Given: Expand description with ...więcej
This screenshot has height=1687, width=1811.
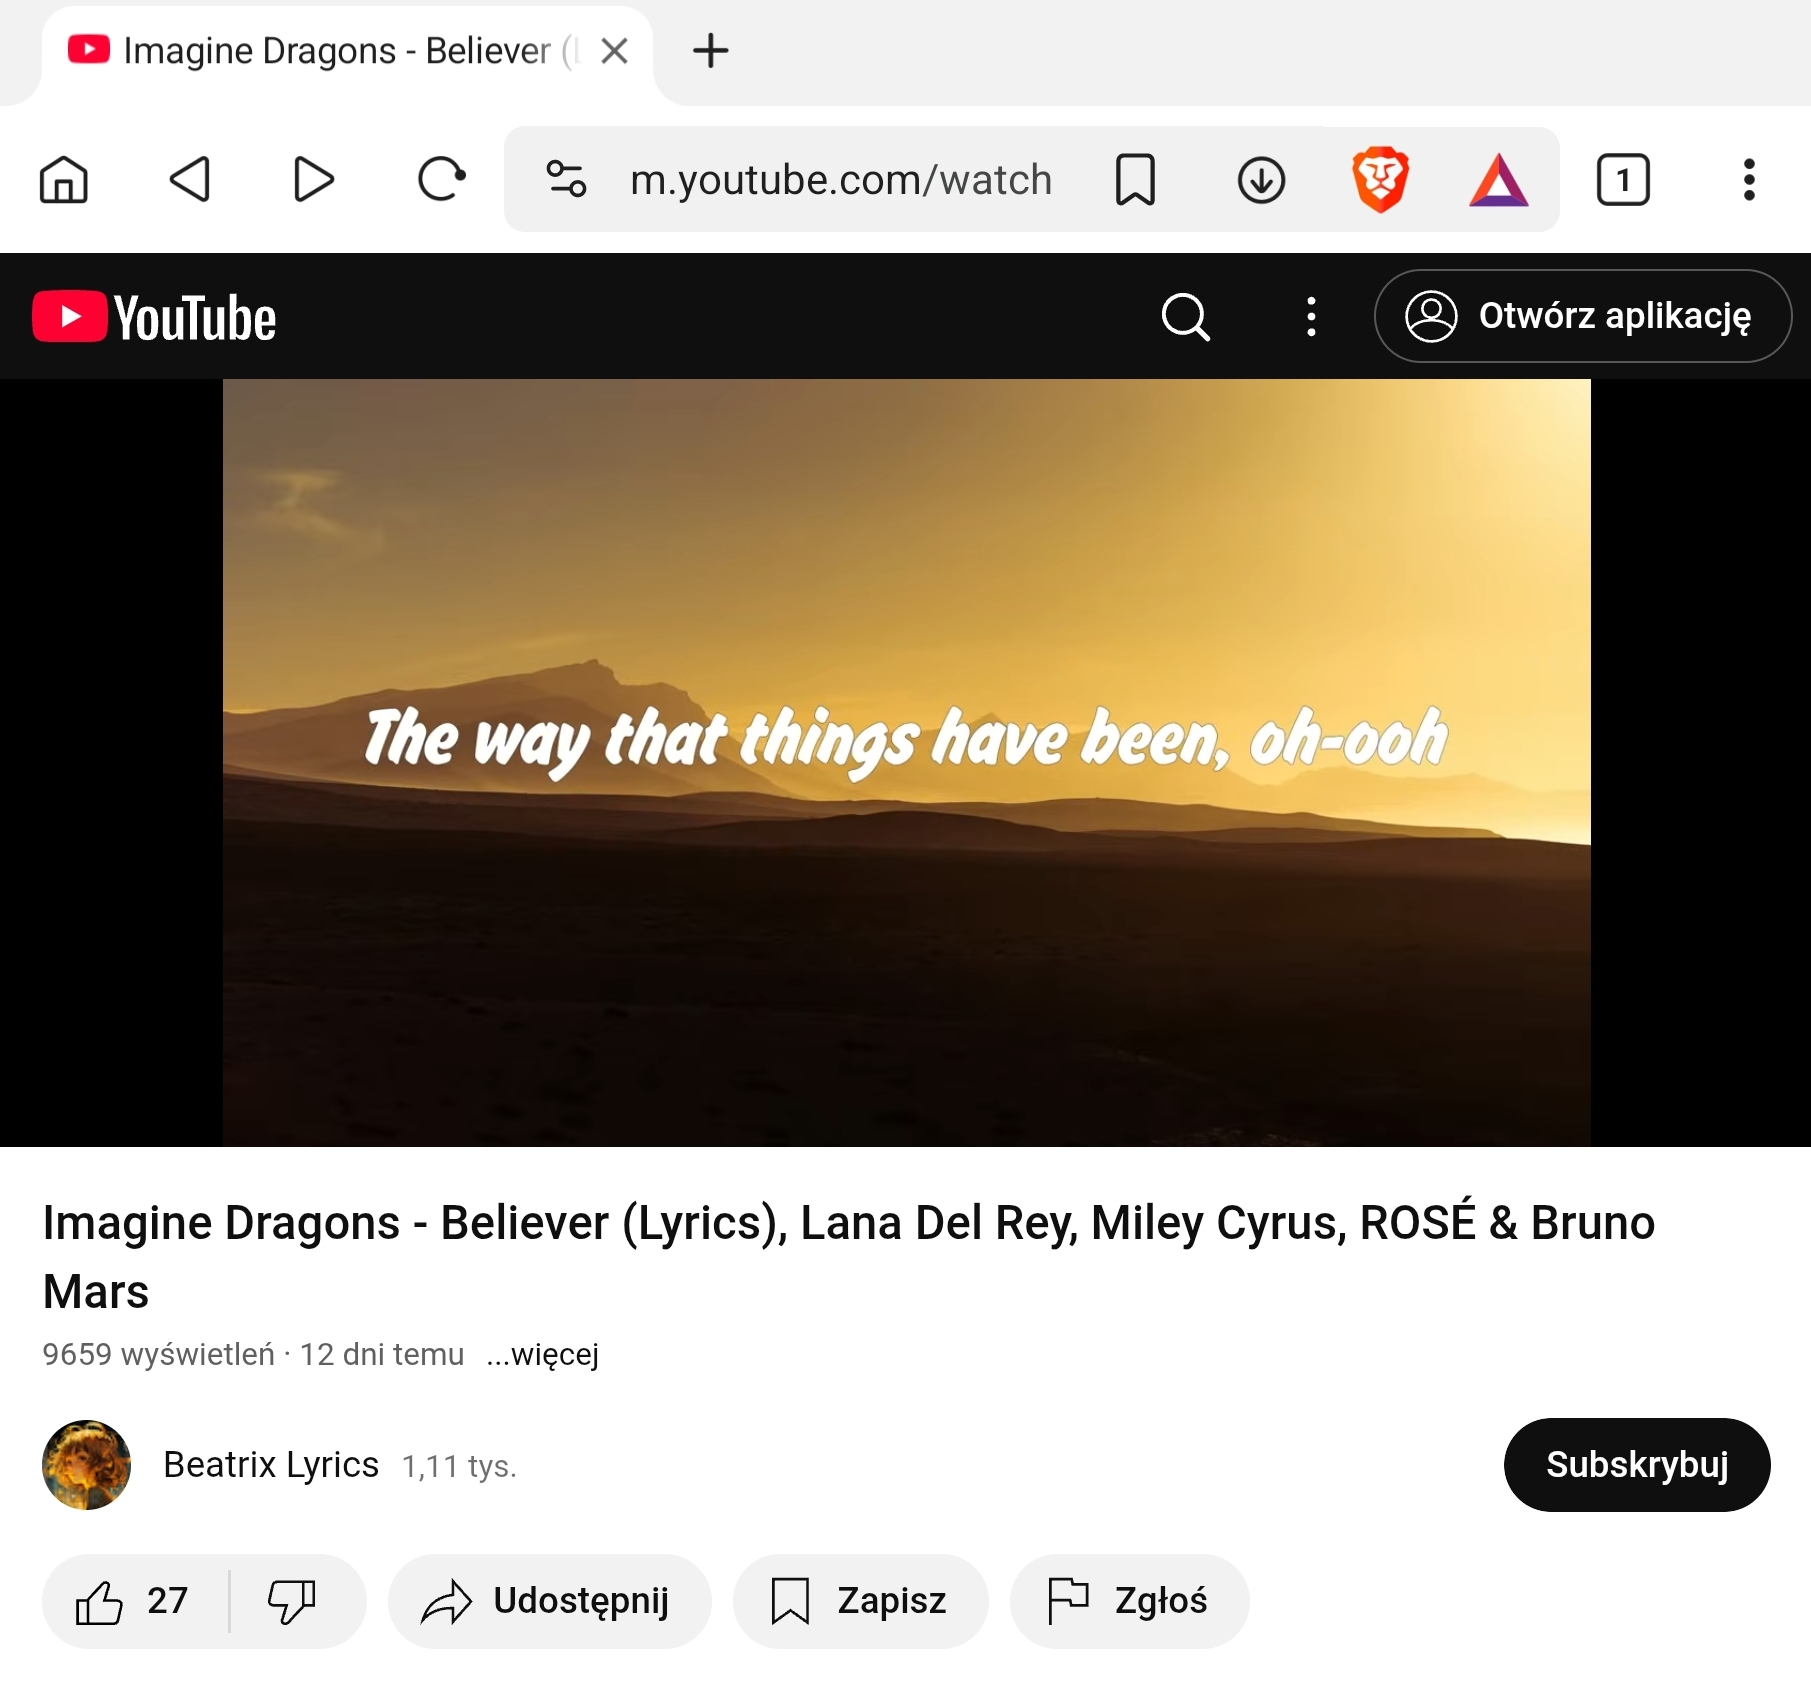Looking at the screenshot, I should click(542, 1354).
